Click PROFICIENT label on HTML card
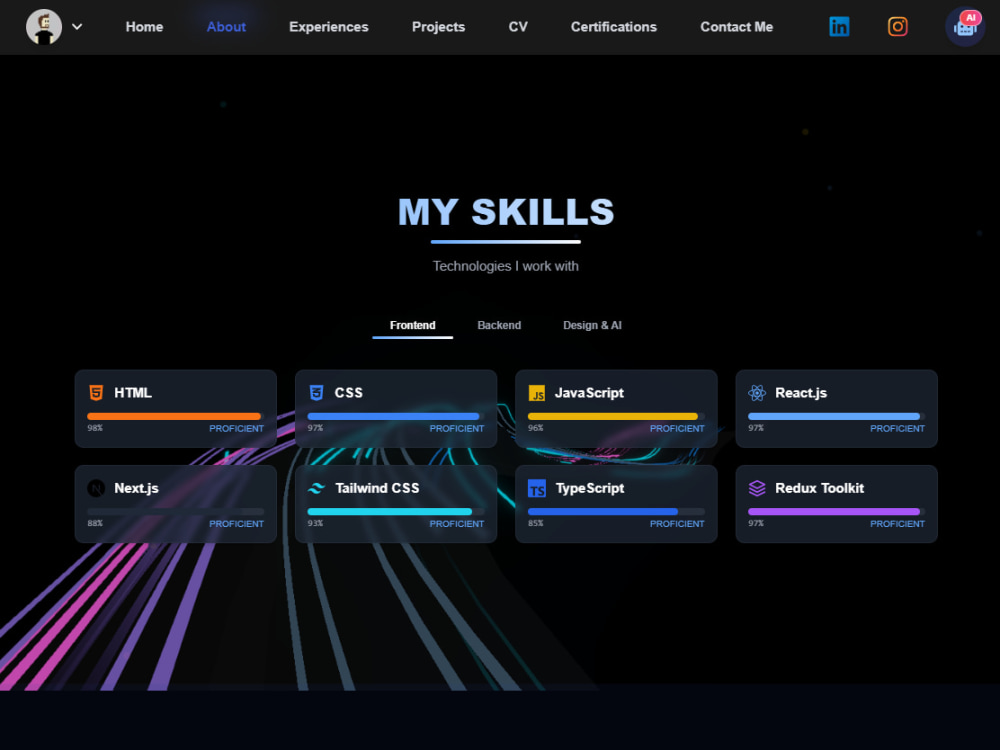The image size is (1000, 750). tap(237, 429)
